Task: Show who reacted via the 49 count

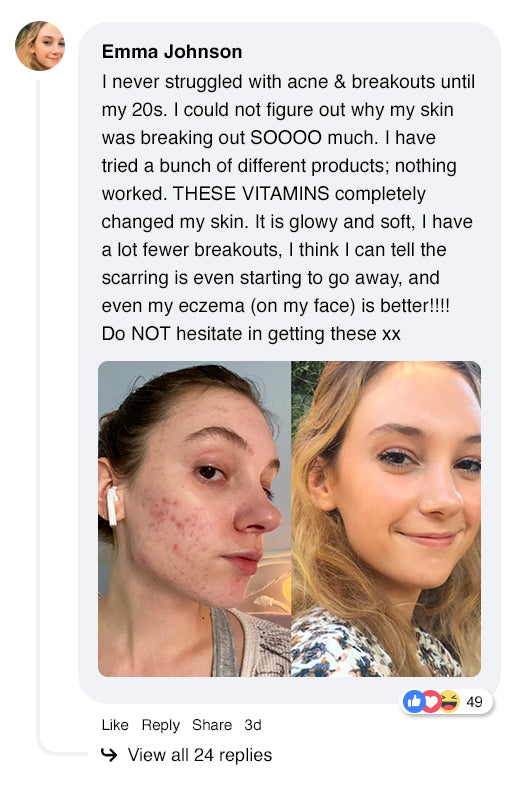Action: [474, 702]
